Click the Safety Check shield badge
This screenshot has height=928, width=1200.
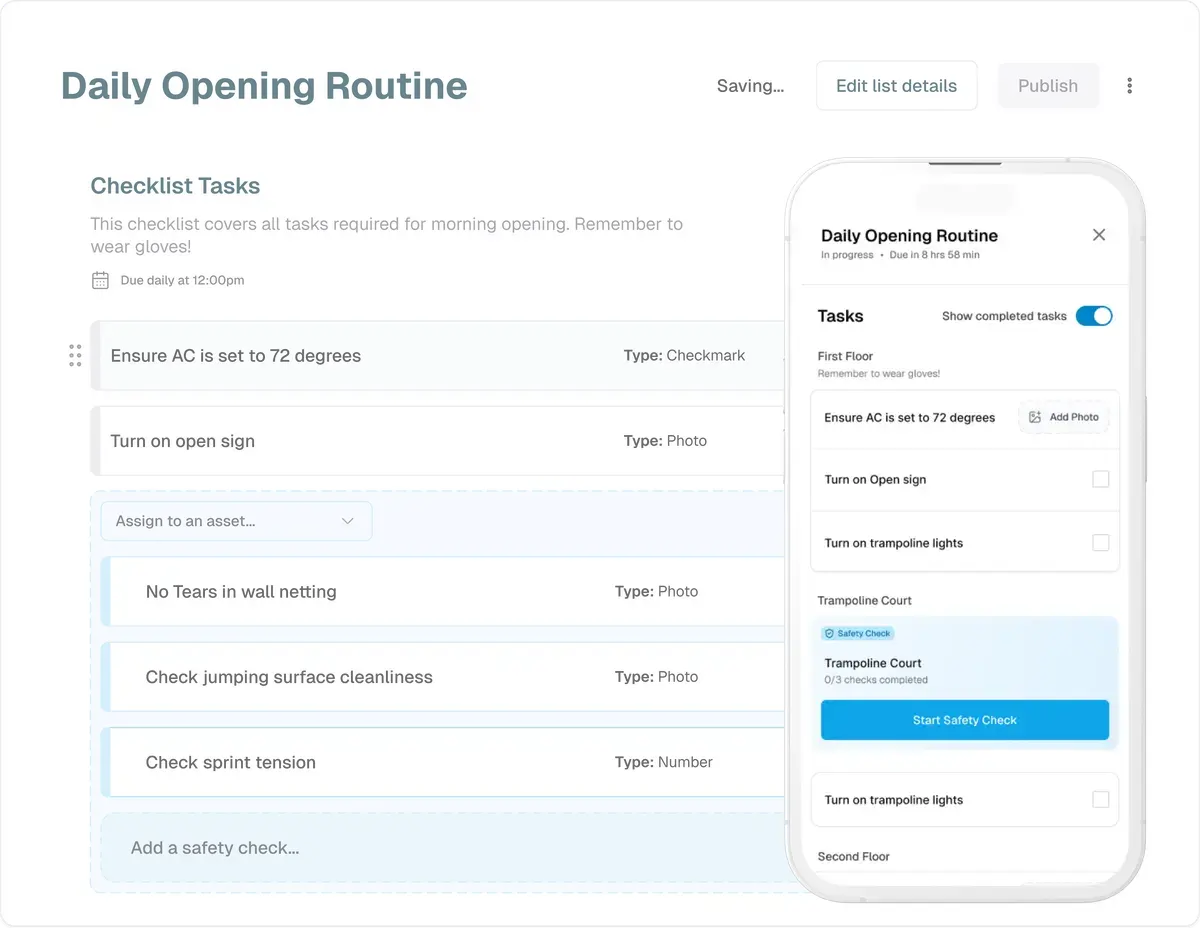(857, 633)
